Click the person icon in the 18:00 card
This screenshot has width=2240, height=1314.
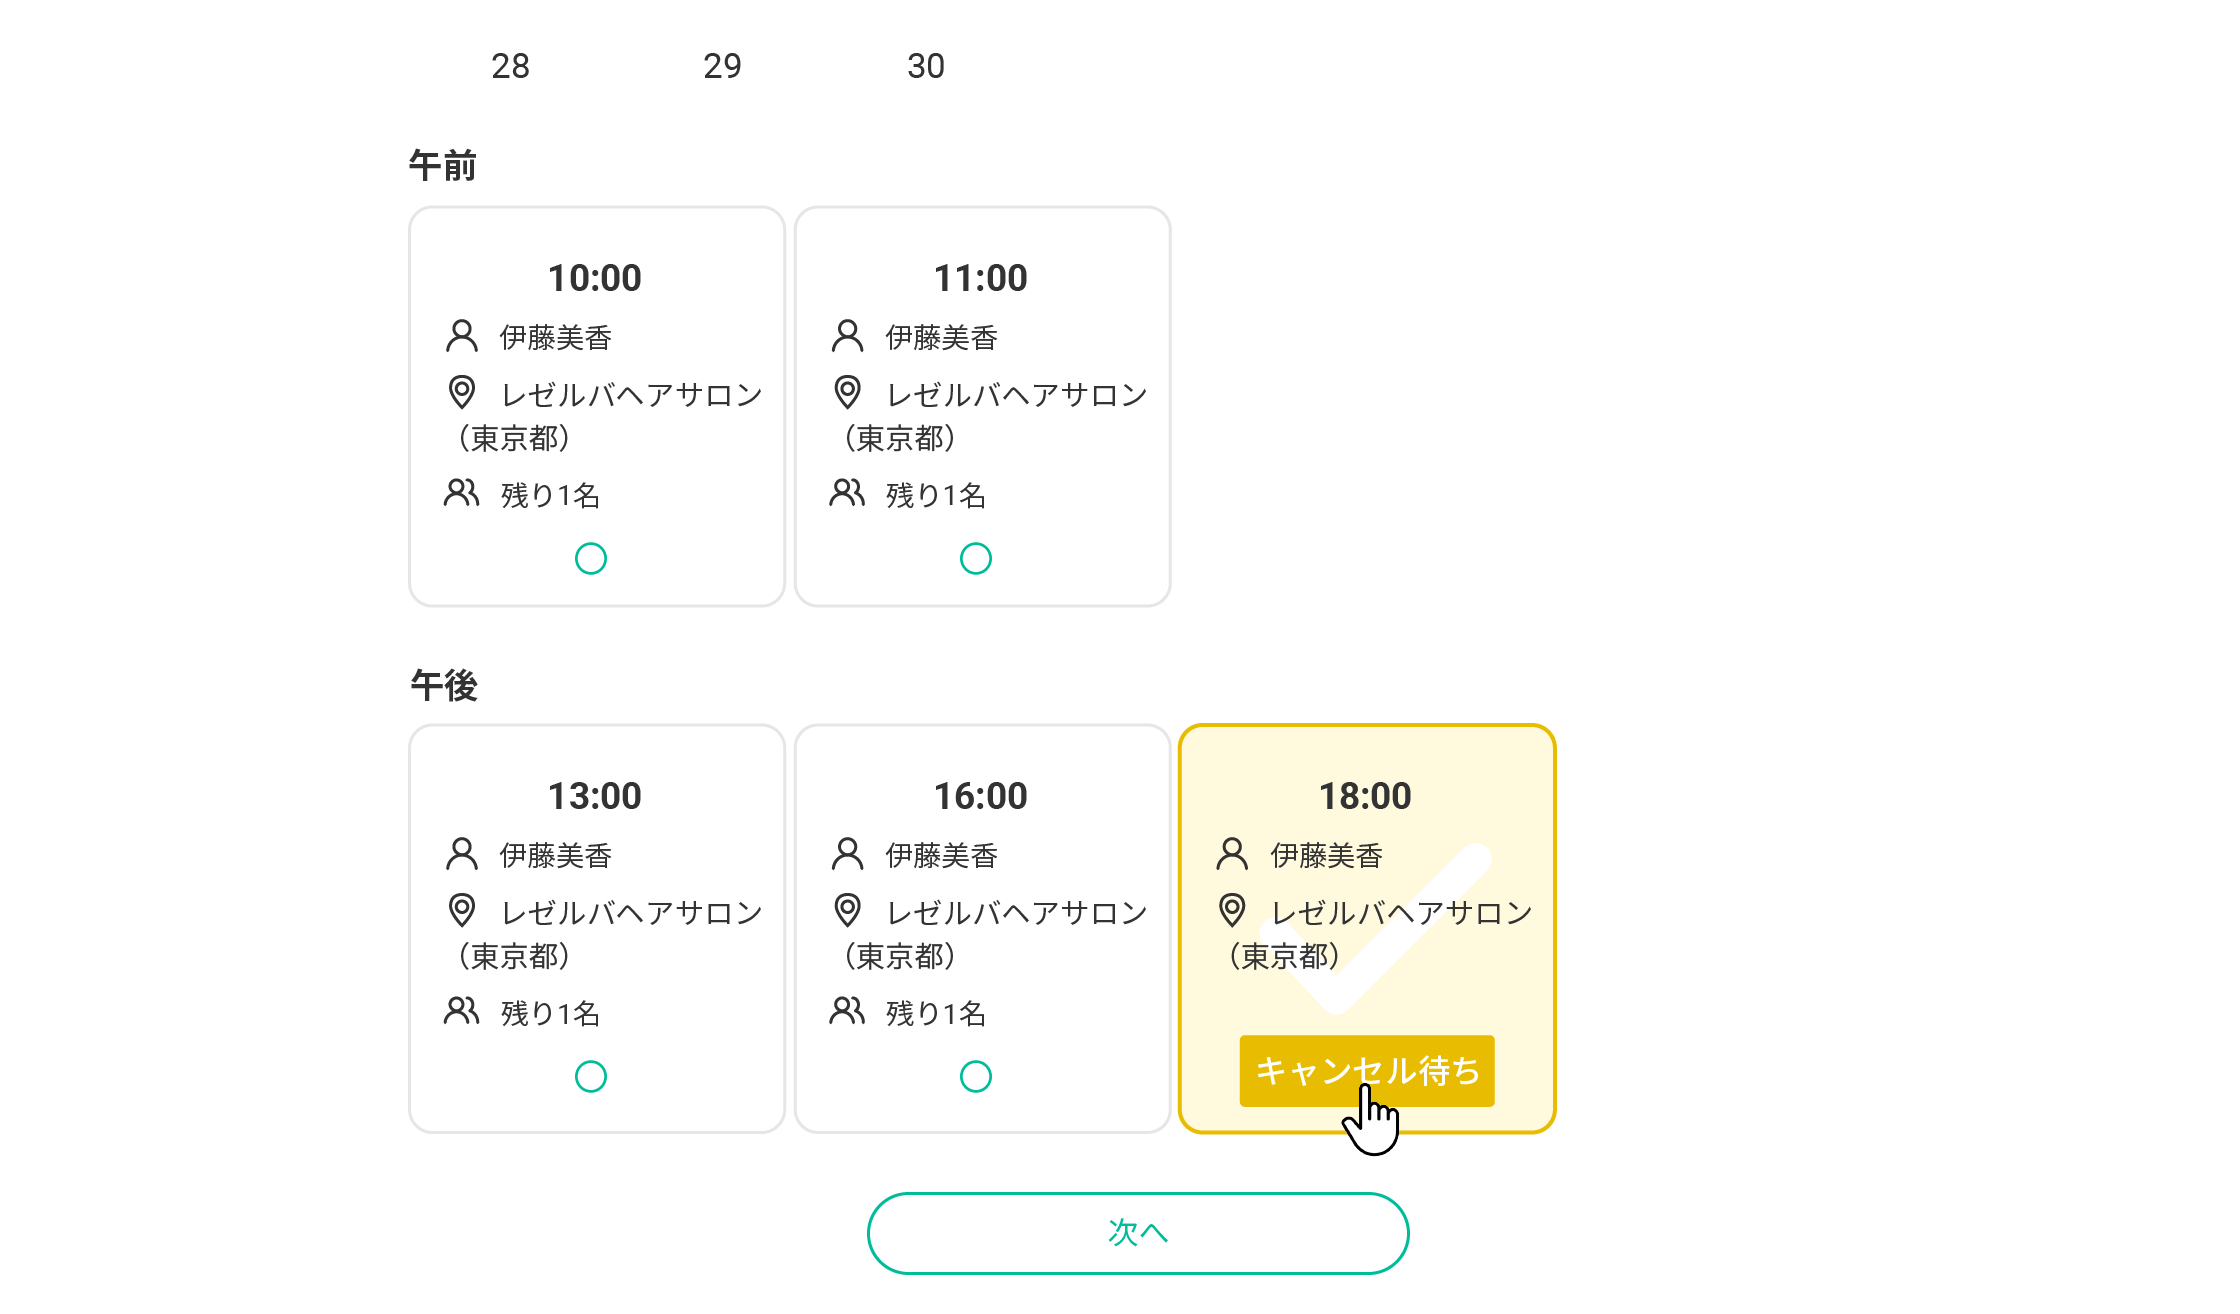click(1232, 854)
